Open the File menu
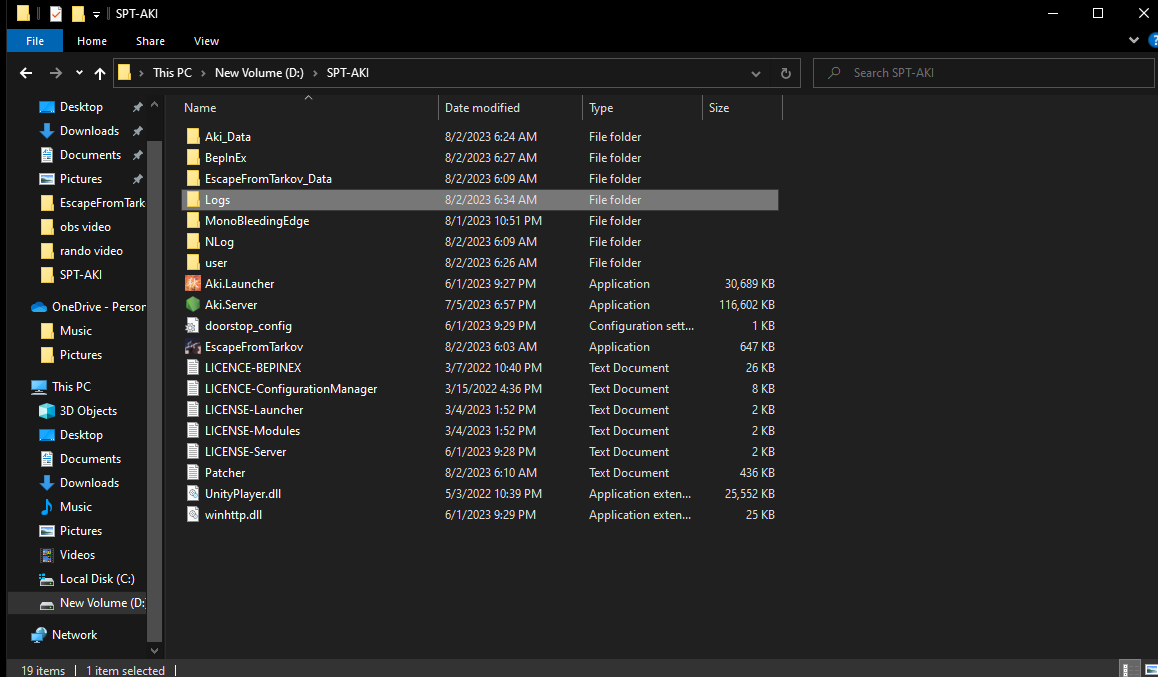The width and height of the screenshot is (1158, 677). 35,41
